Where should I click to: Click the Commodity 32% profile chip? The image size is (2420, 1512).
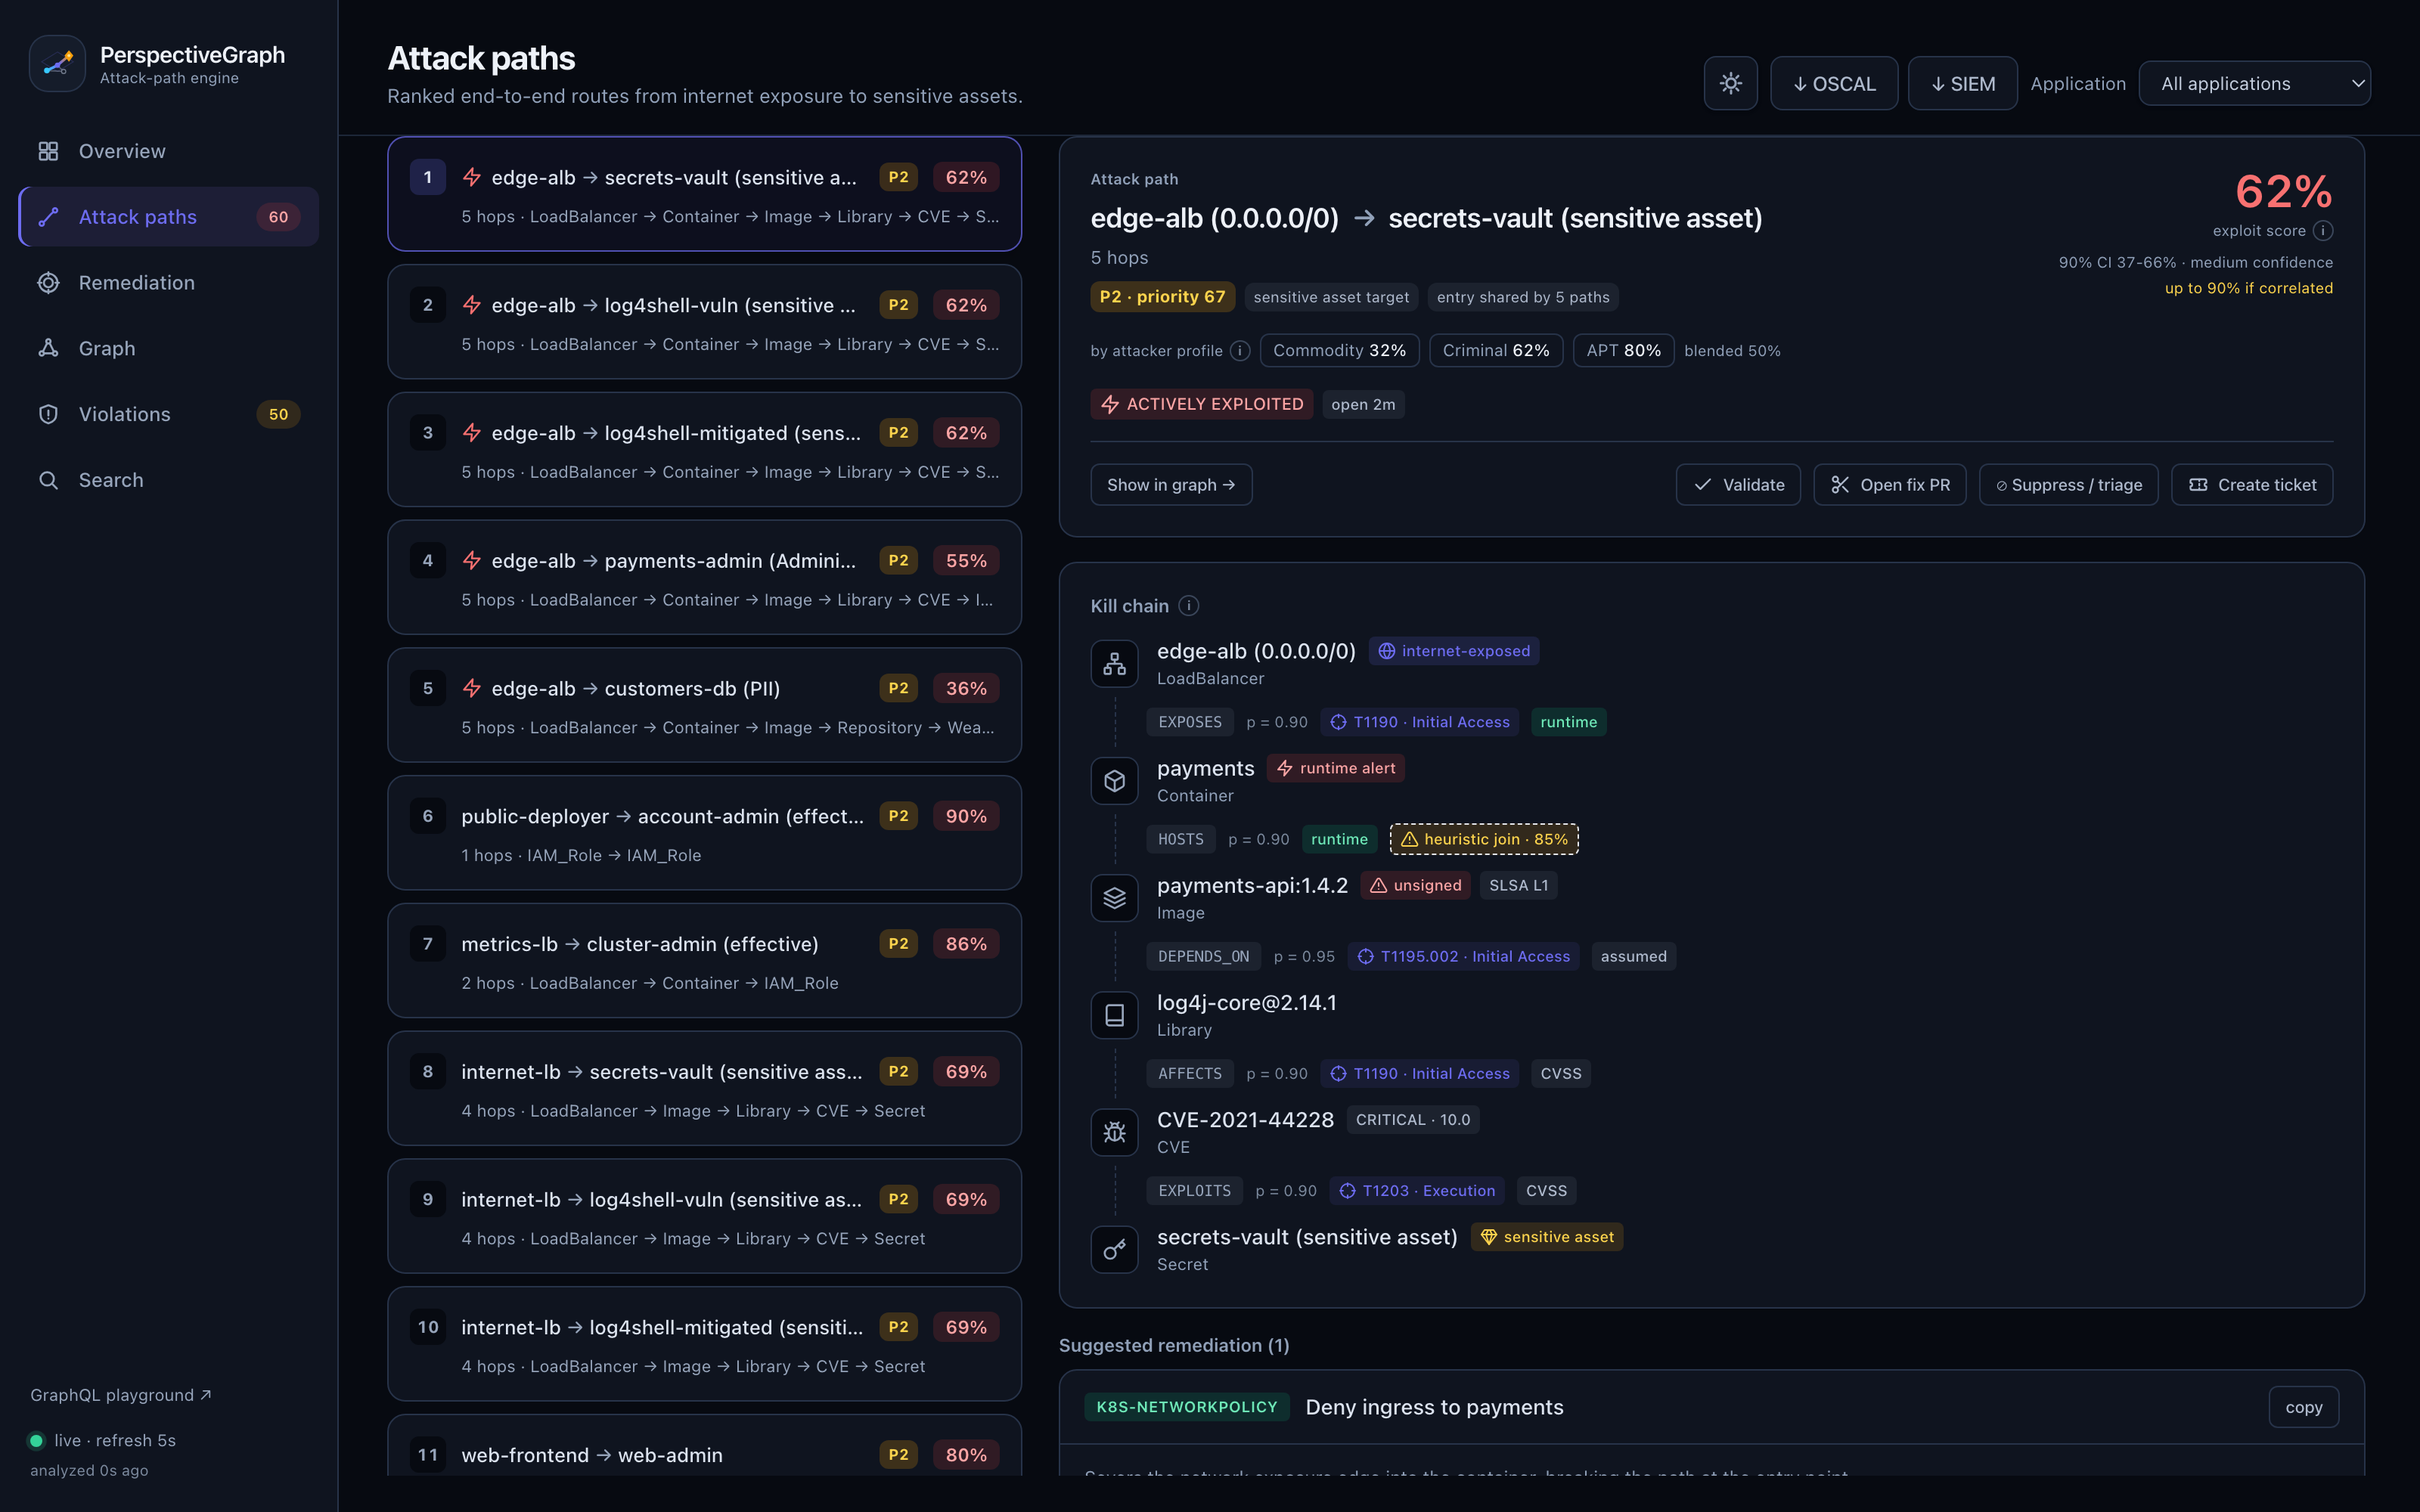coord(1339,351)
